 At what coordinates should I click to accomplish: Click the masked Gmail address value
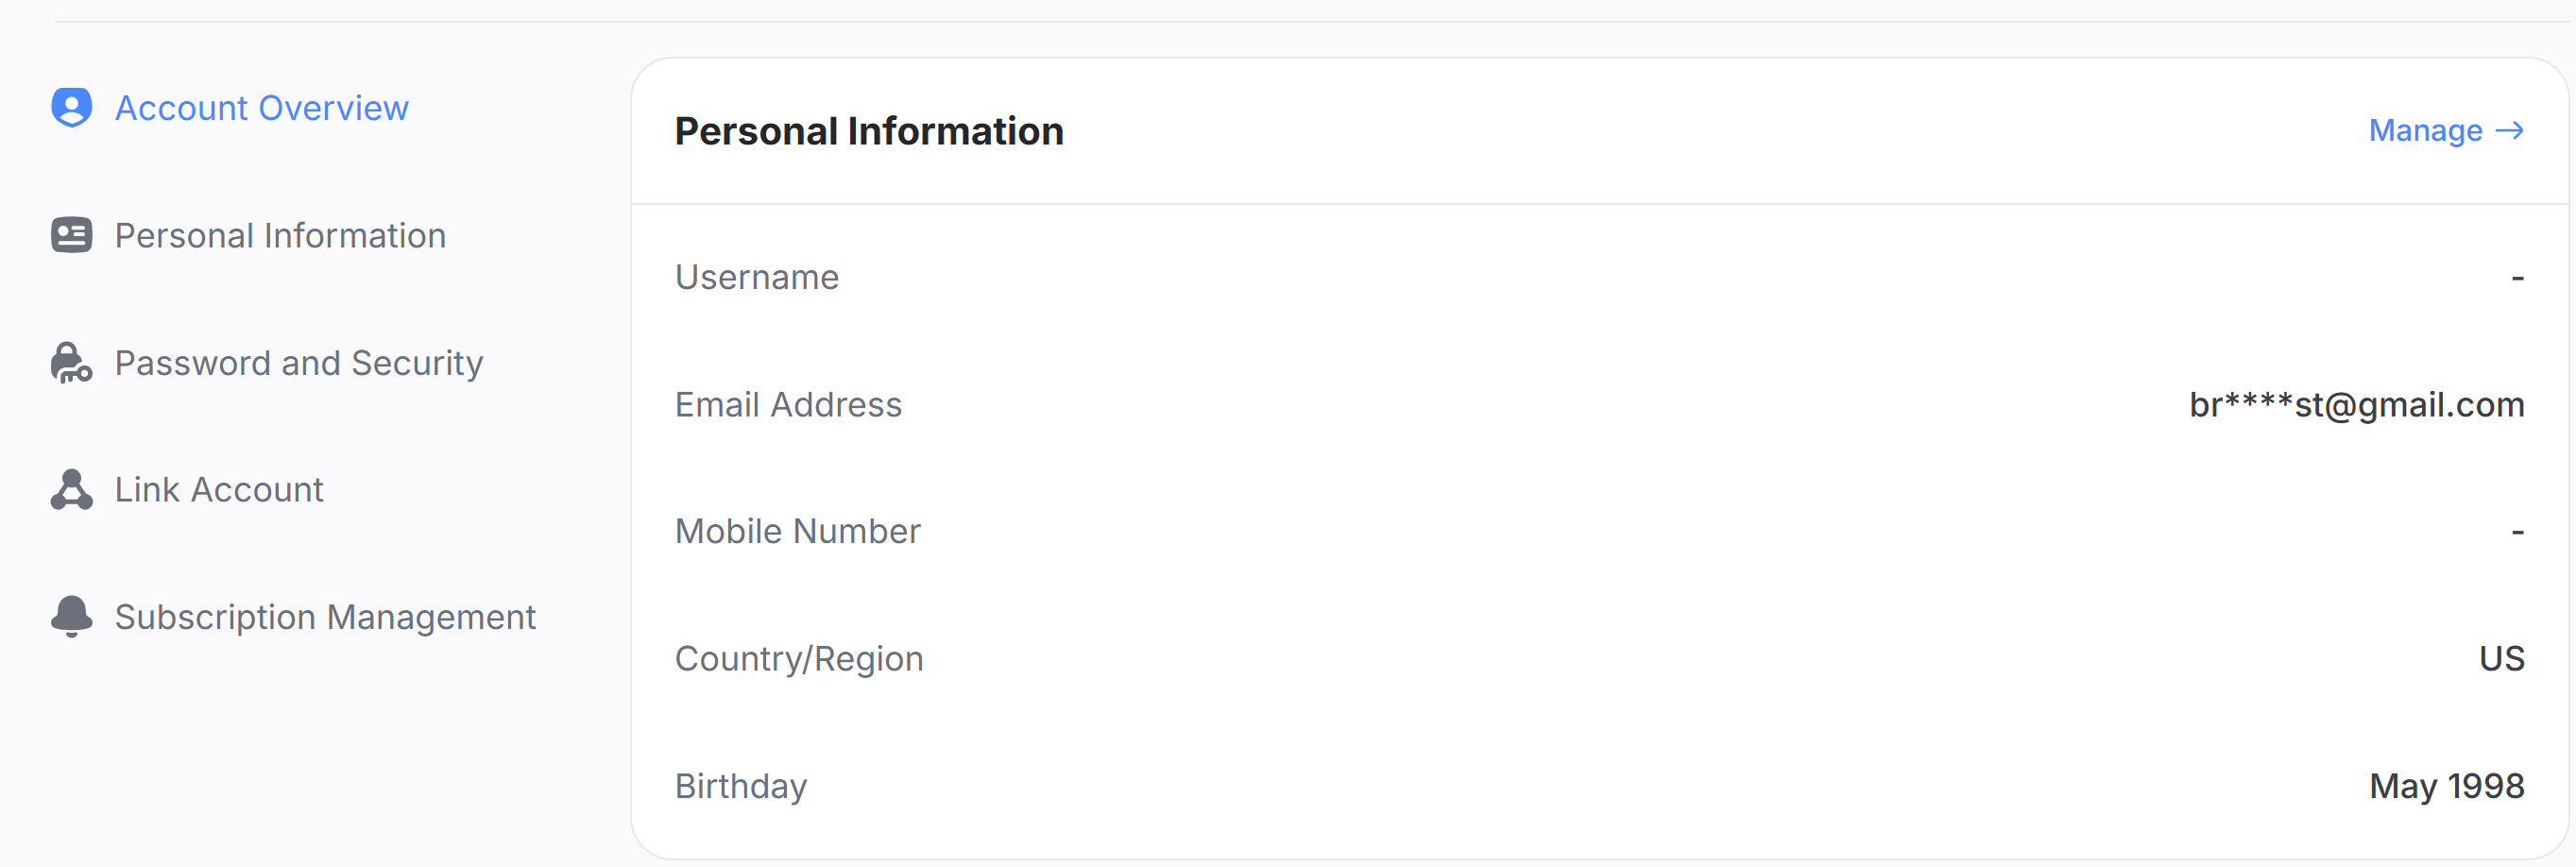coord(2356,405)
